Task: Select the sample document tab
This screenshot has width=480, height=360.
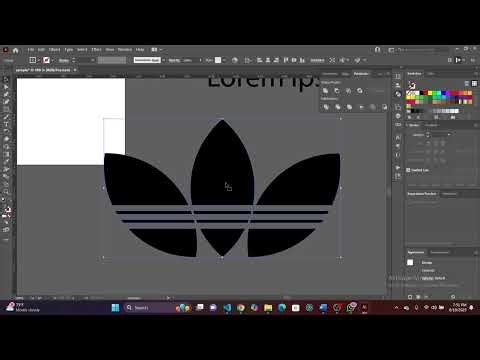Action: 43,70
